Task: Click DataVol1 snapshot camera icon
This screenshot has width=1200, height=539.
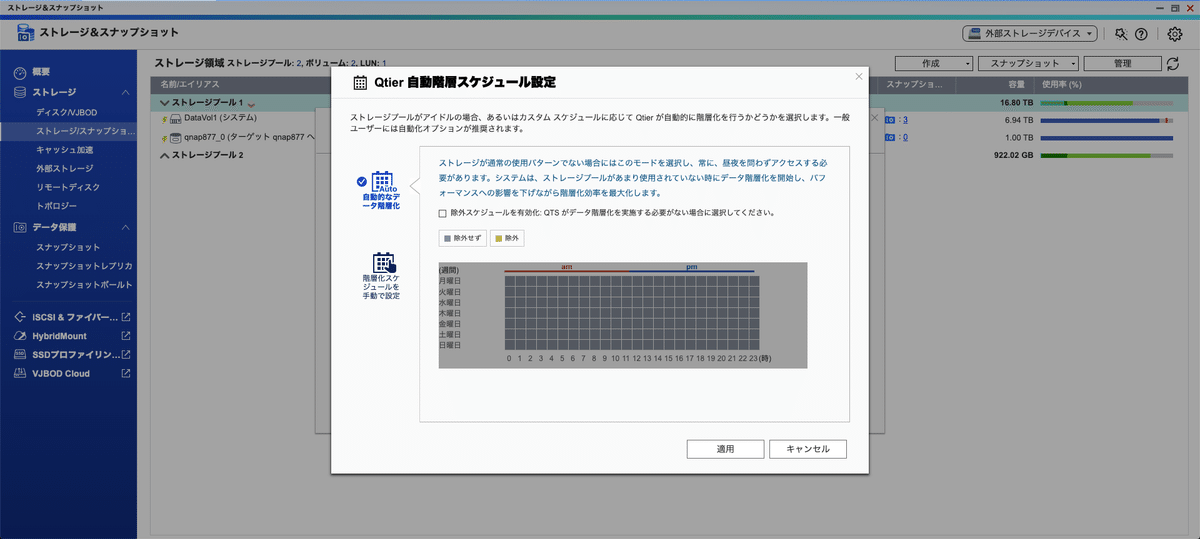Action: 892,119
